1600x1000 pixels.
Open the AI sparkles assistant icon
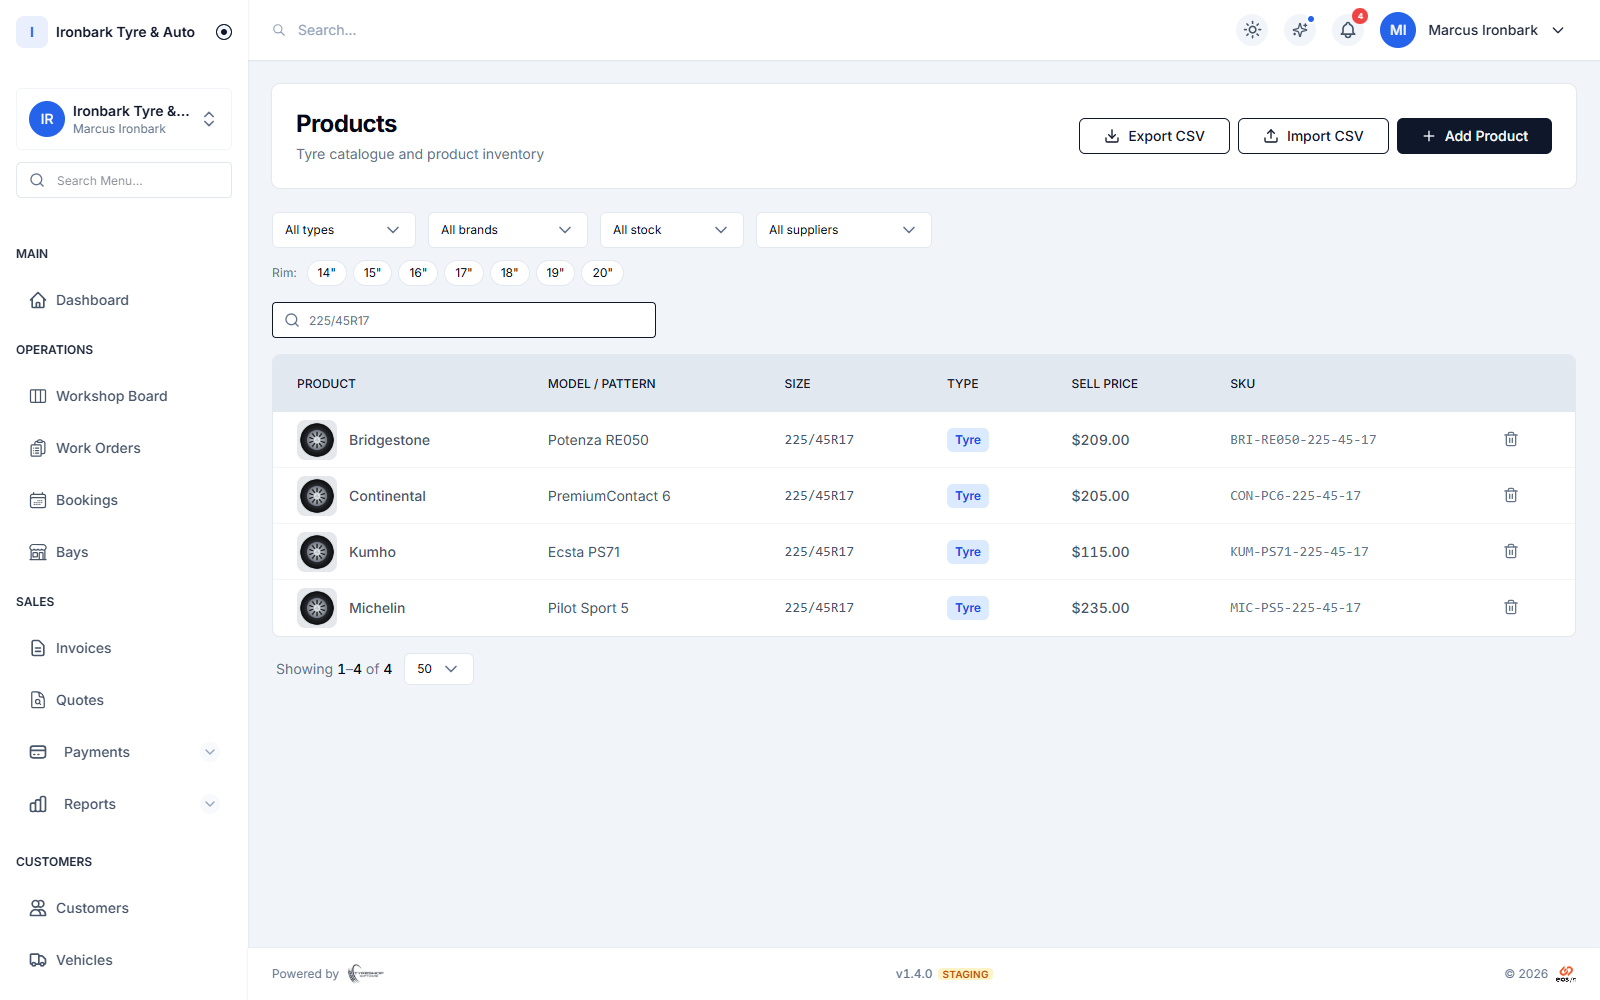pyautogui.click(x=1300, y=30)
